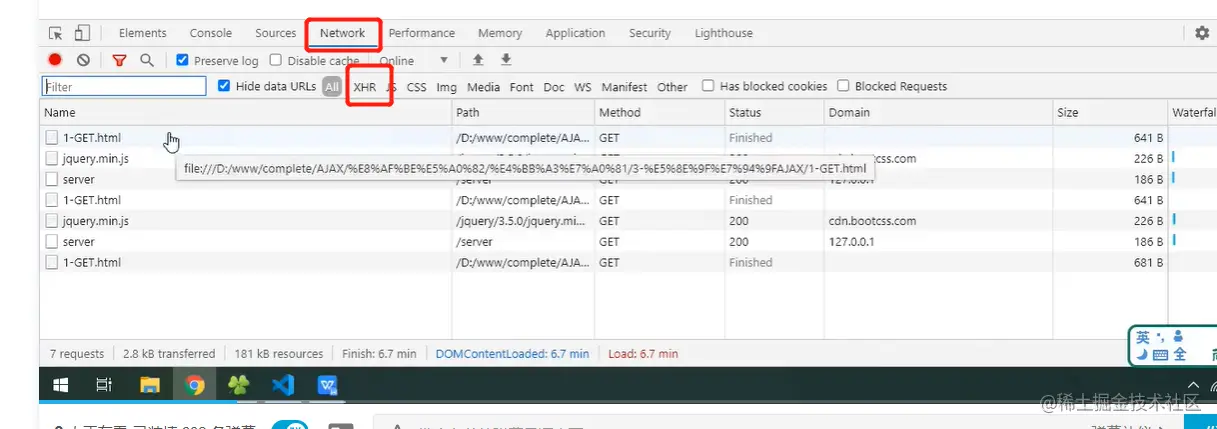Open Visual Studio Code from the taskbar

coord(282,384)
